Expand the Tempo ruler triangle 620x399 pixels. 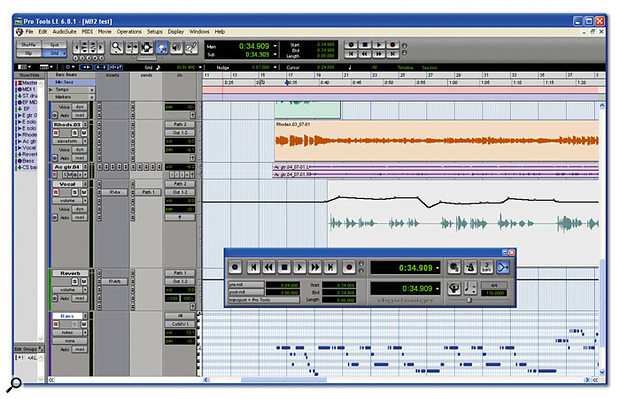coord(51,90)
